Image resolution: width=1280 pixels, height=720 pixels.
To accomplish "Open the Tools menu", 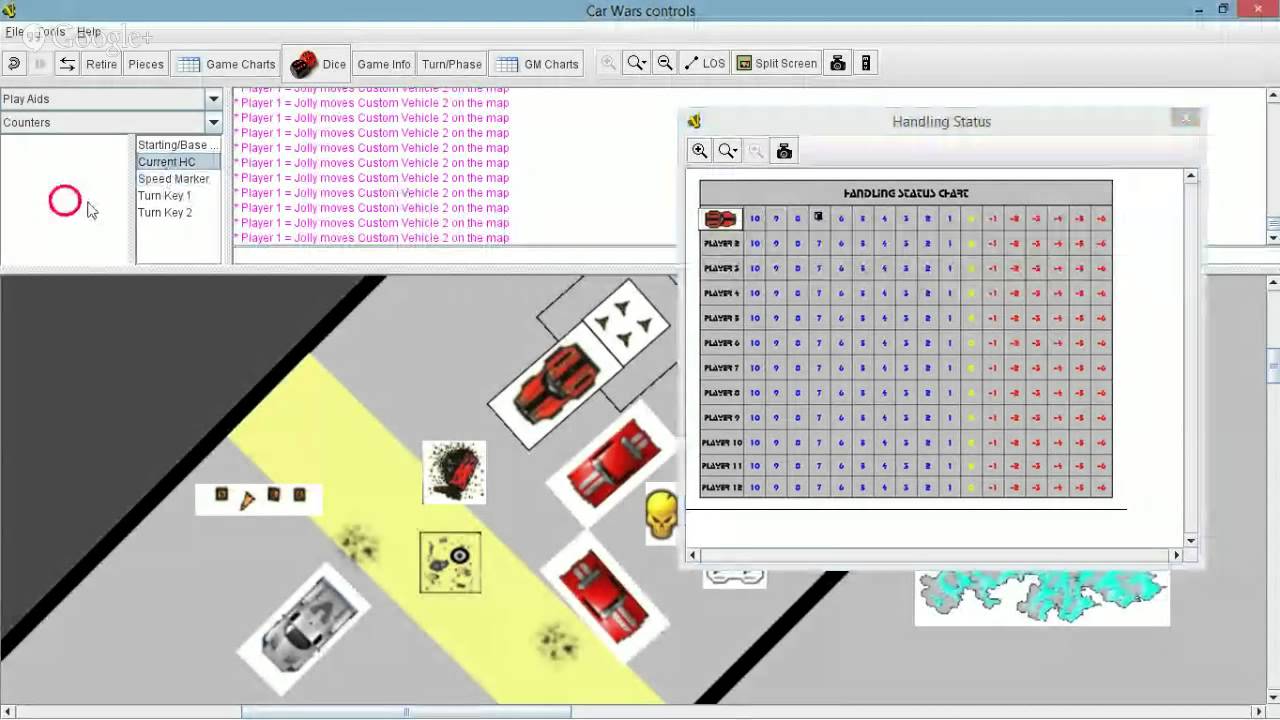I will click(x=51, y=32).
